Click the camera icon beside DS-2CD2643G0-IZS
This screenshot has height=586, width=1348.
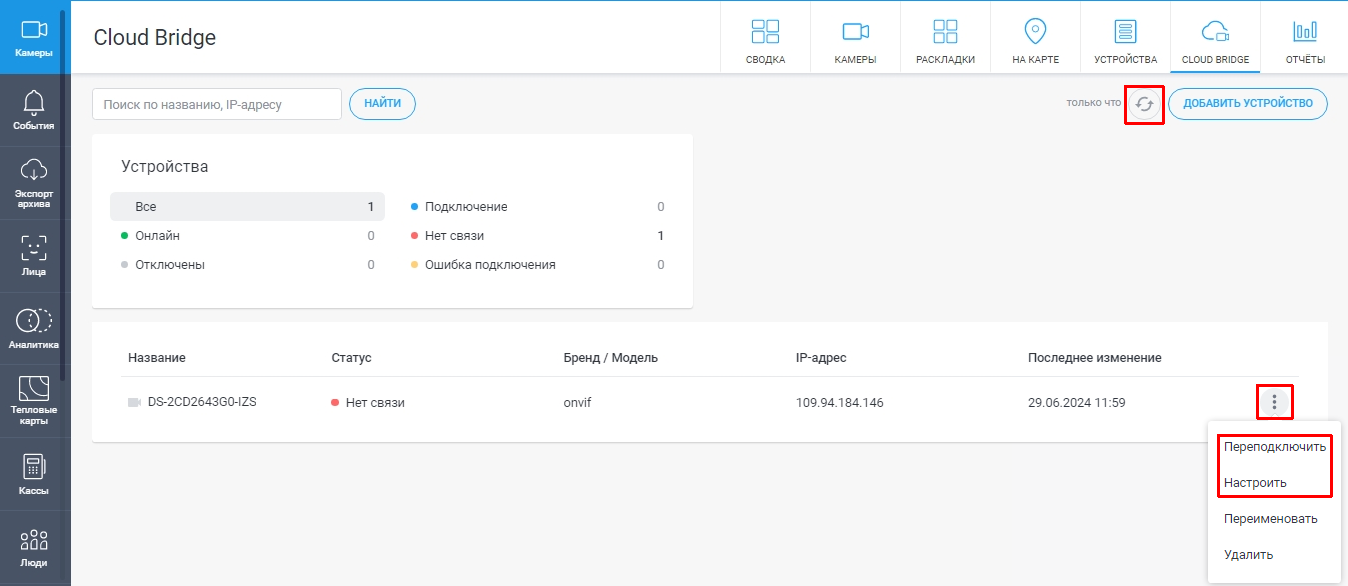click(x=135, y=402)
